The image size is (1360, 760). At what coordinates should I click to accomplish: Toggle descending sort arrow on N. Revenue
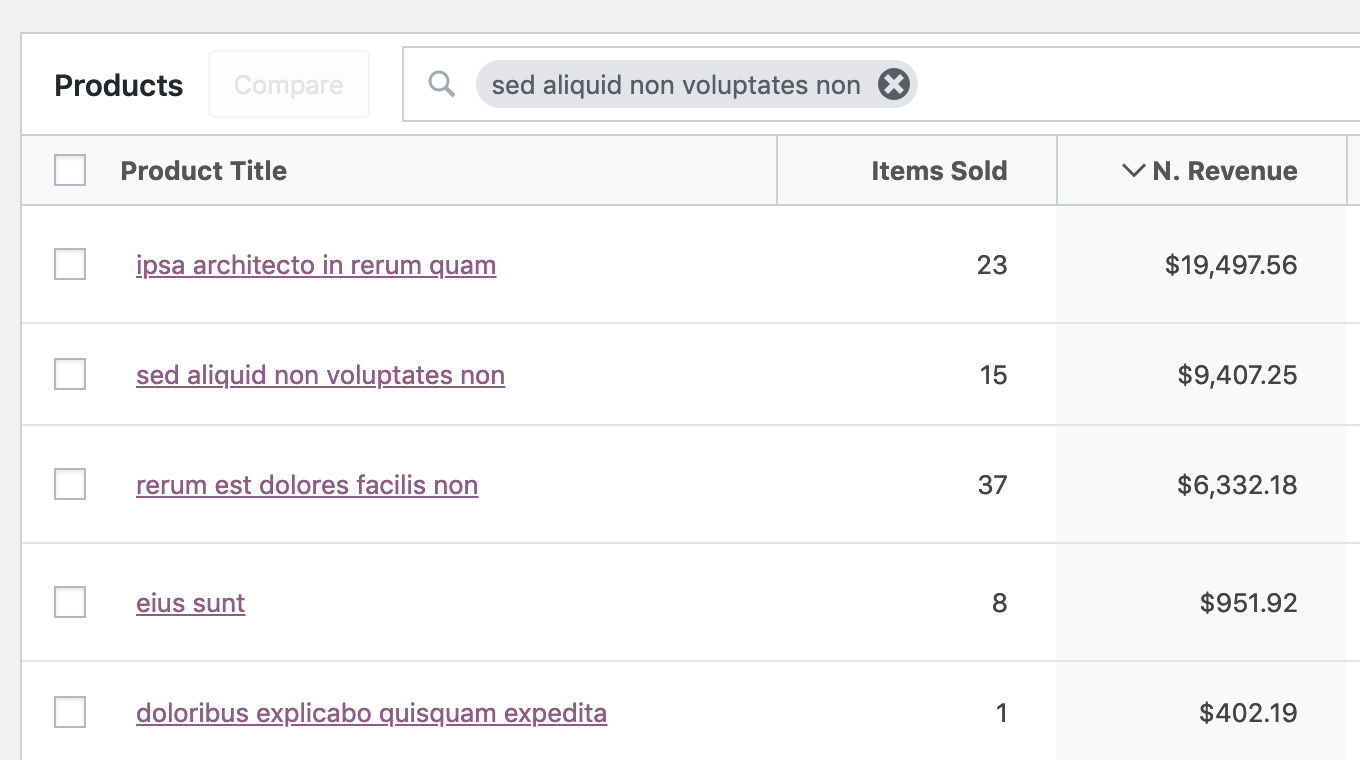click(1133, 171)
